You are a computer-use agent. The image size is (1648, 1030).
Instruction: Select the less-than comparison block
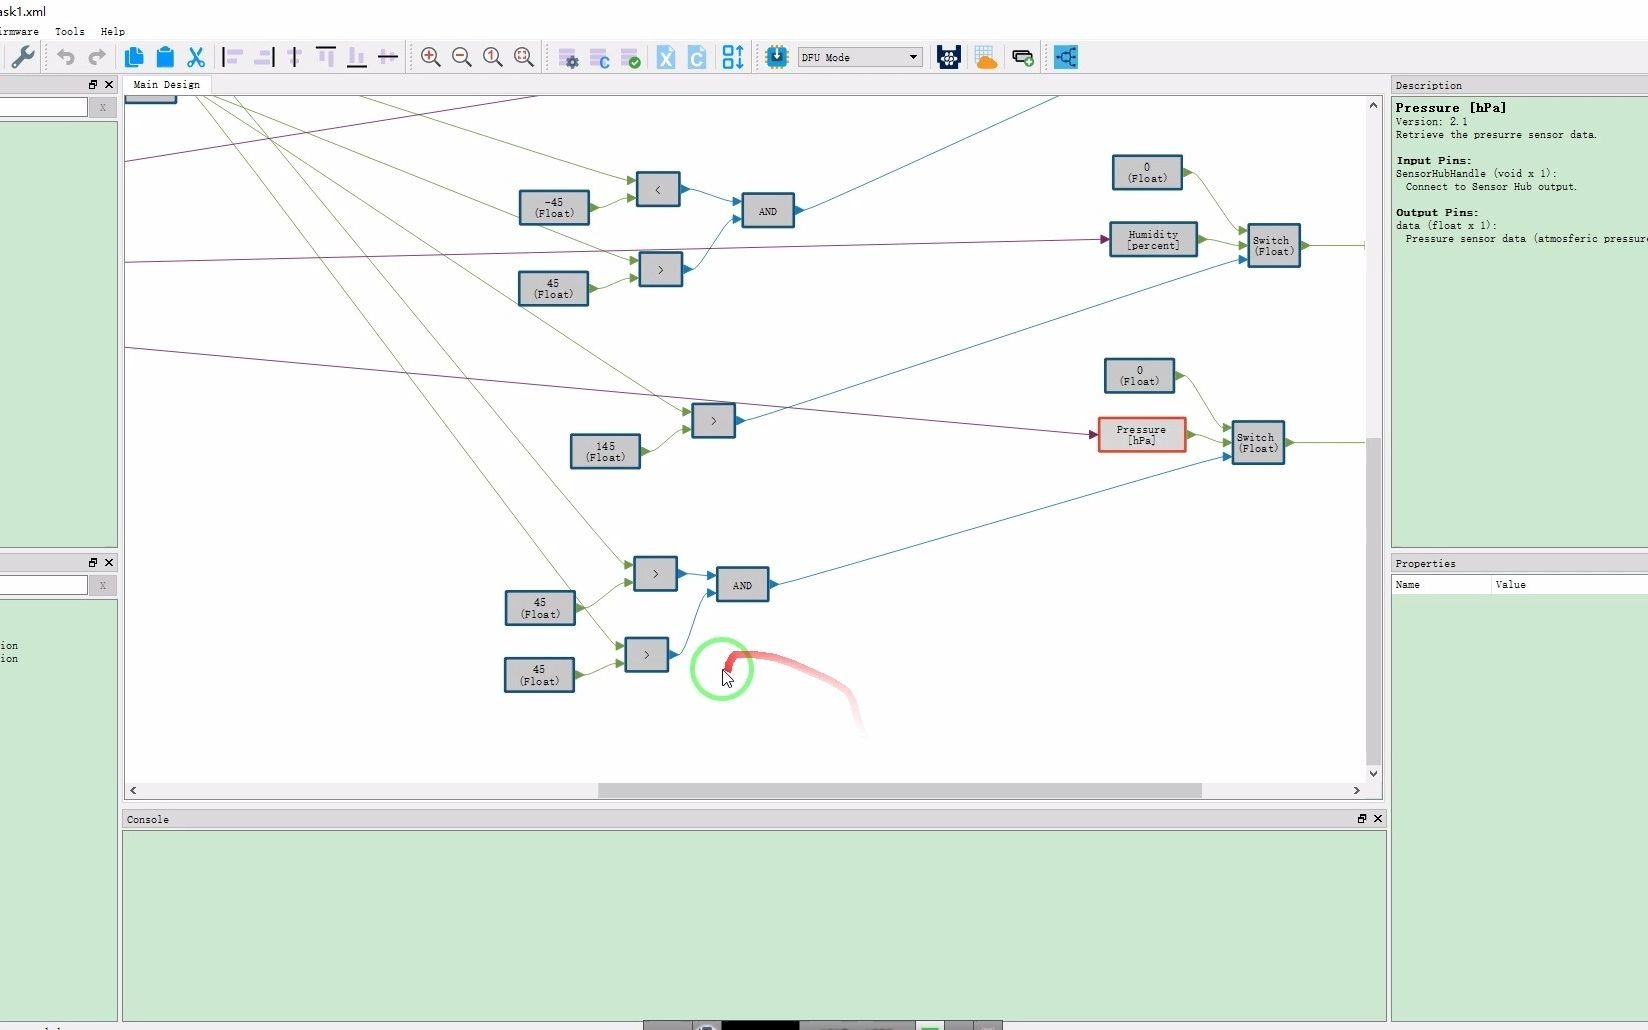point(658,189)
